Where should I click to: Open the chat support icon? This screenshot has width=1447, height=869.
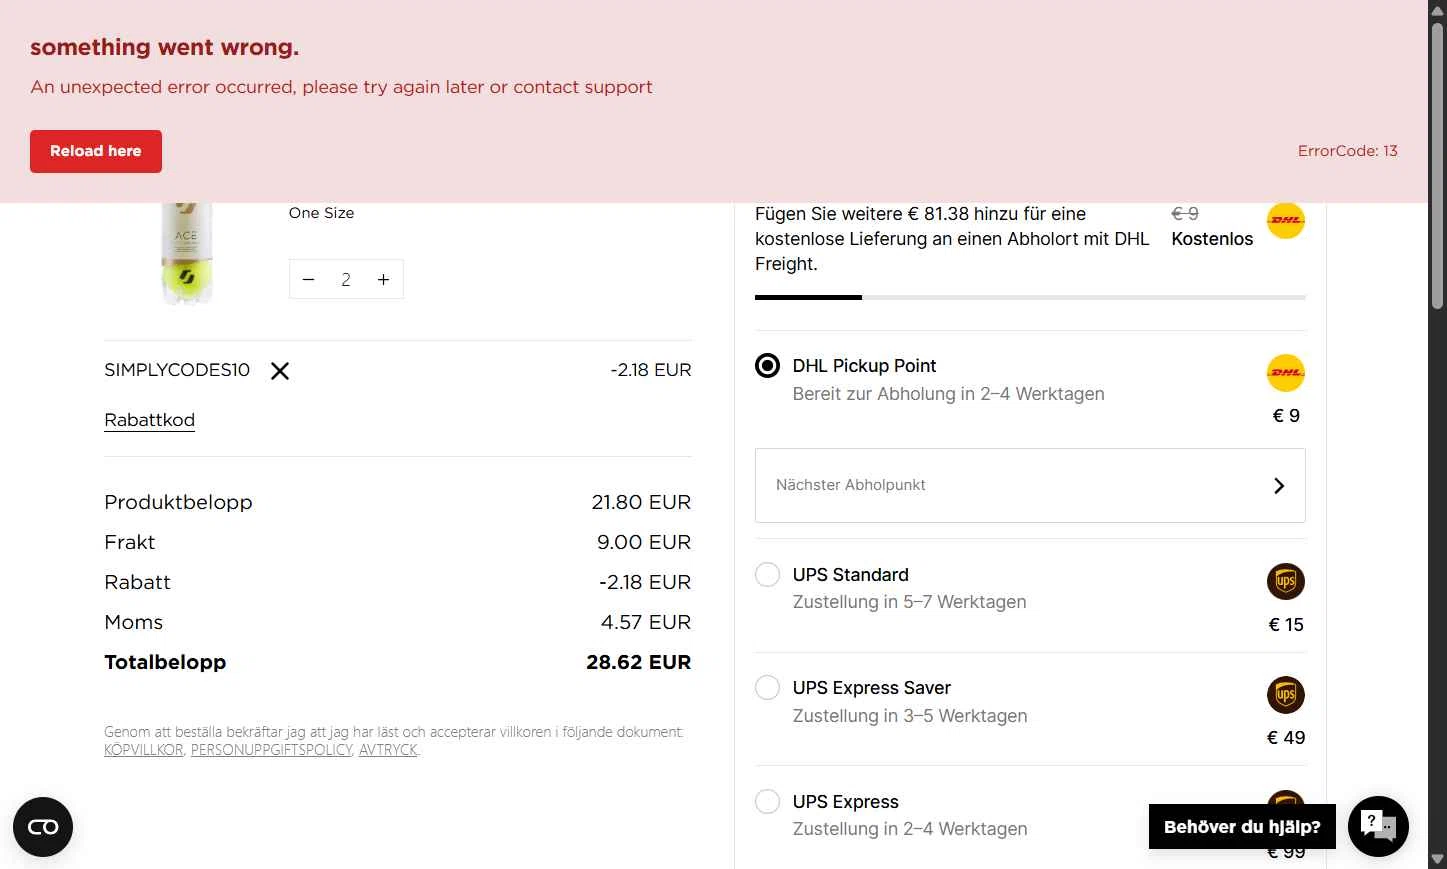(1378, 826)
